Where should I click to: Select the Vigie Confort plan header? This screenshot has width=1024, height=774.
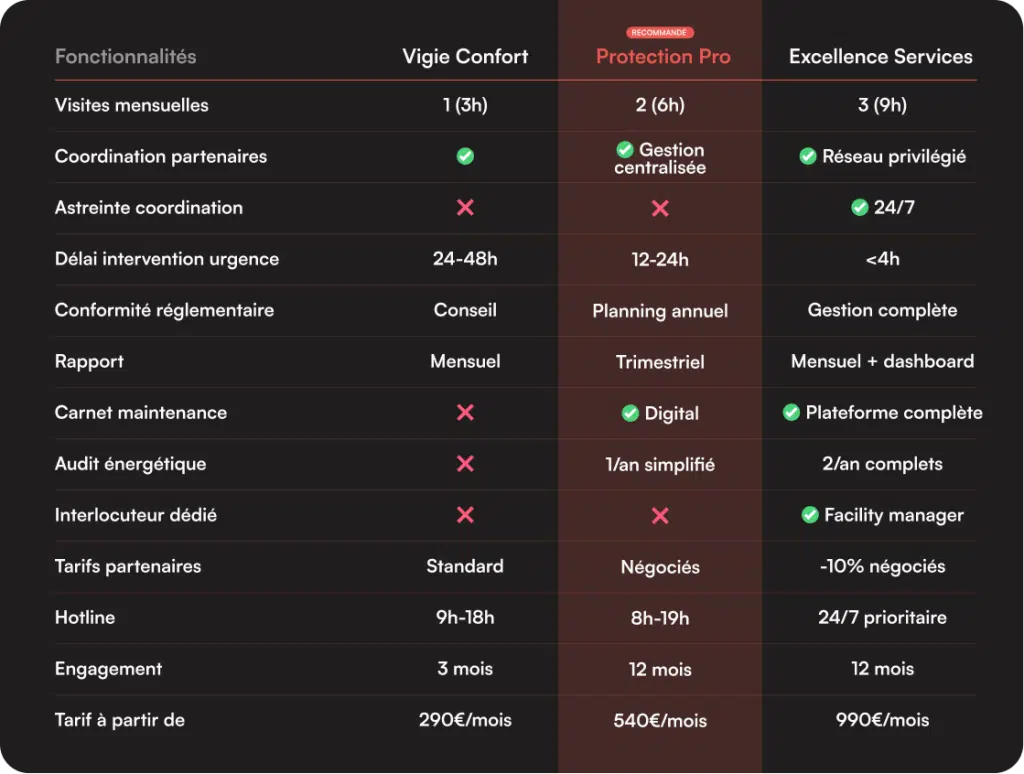[465, 56]
